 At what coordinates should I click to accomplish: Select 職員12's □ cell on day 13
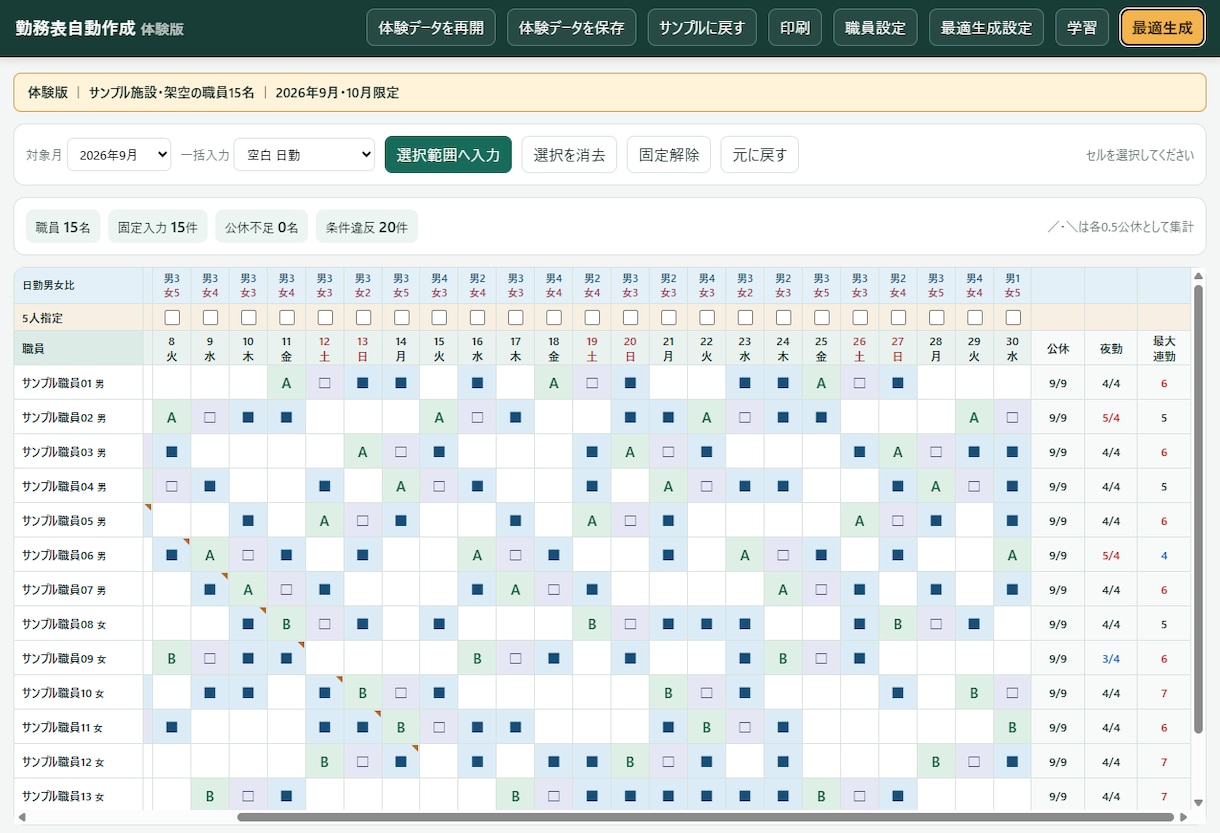tap(363, 762)
